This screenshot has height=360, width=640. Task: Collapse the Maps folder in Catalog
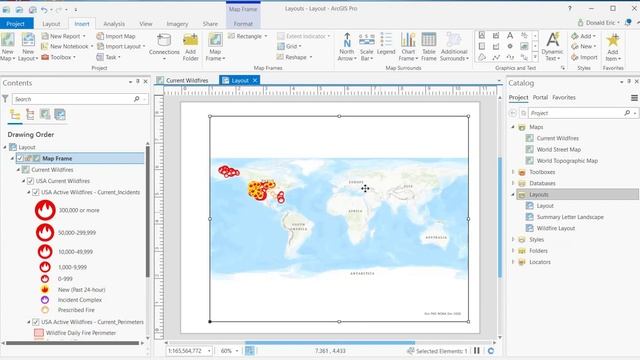click(x=513, y=127)
